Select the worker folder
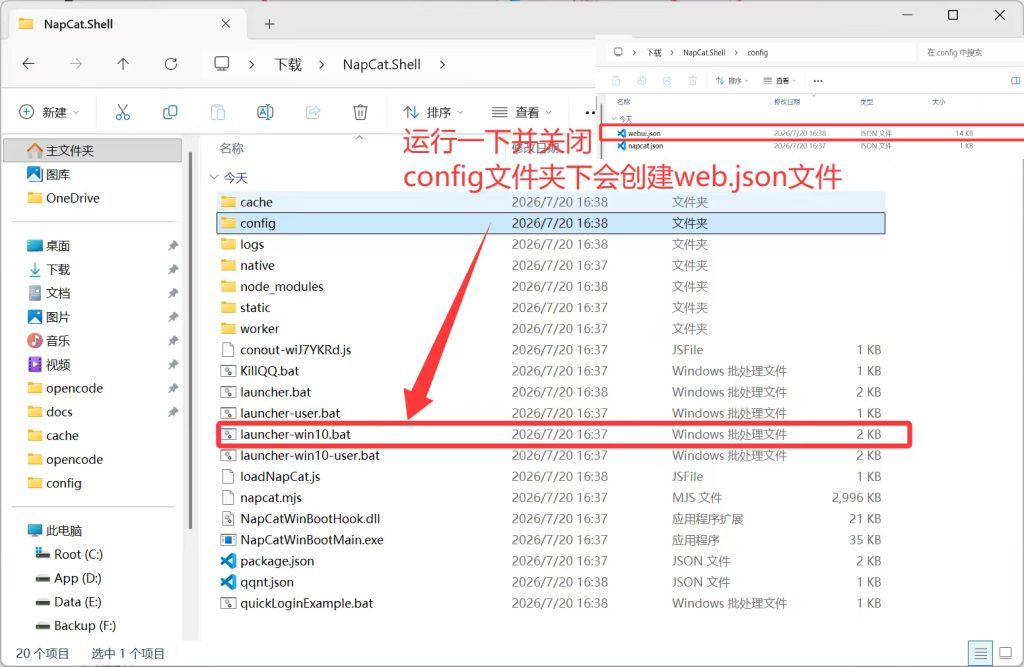The height and width of the screenshot is (667, 1024). pos(551,329)
